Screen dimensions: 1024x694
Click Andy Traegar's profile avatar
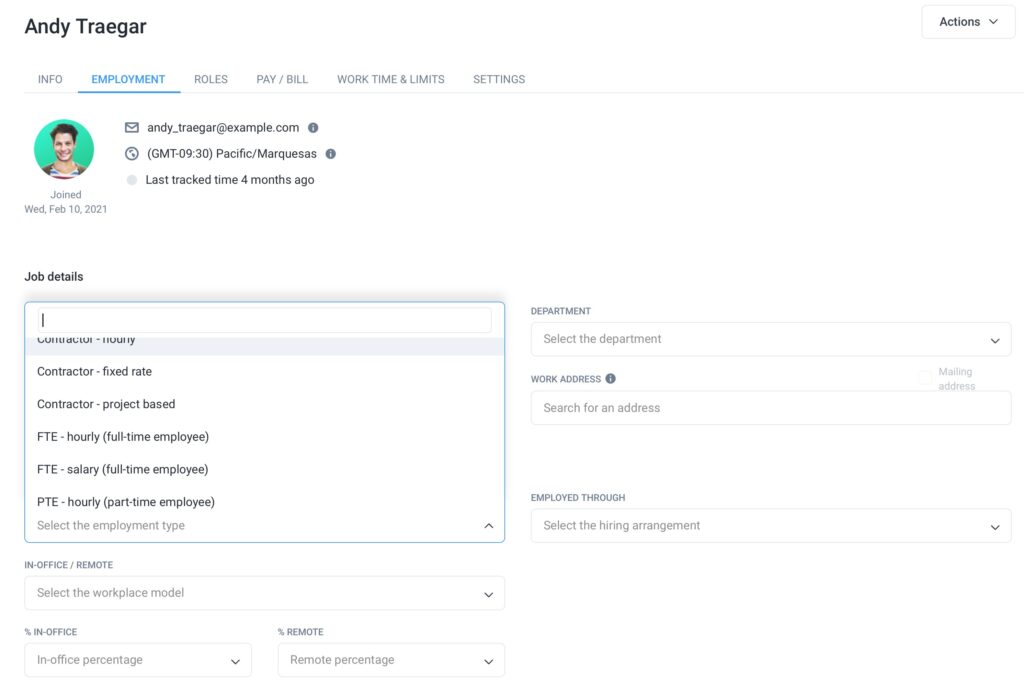point(64,149)
